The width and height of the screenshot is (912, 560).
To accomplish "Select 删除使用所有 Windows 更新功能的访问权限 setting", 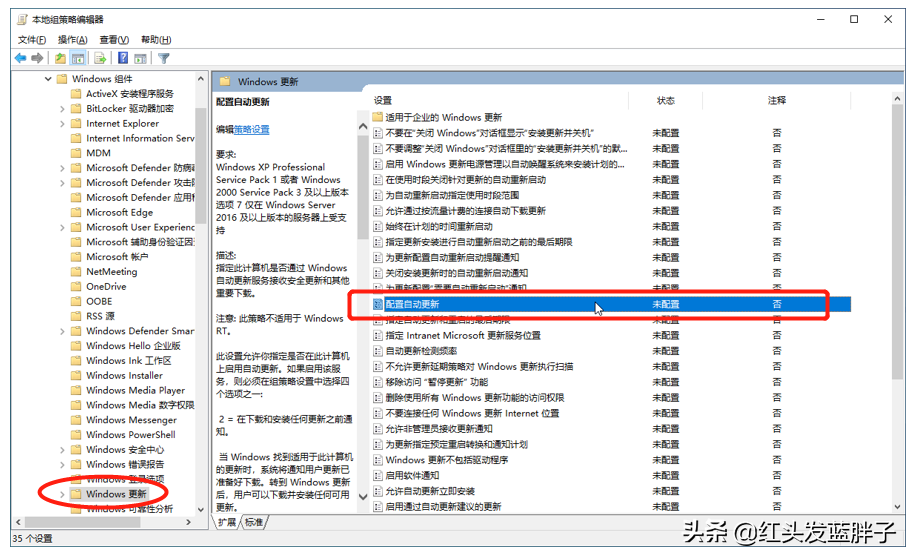I will coord(475,398).
